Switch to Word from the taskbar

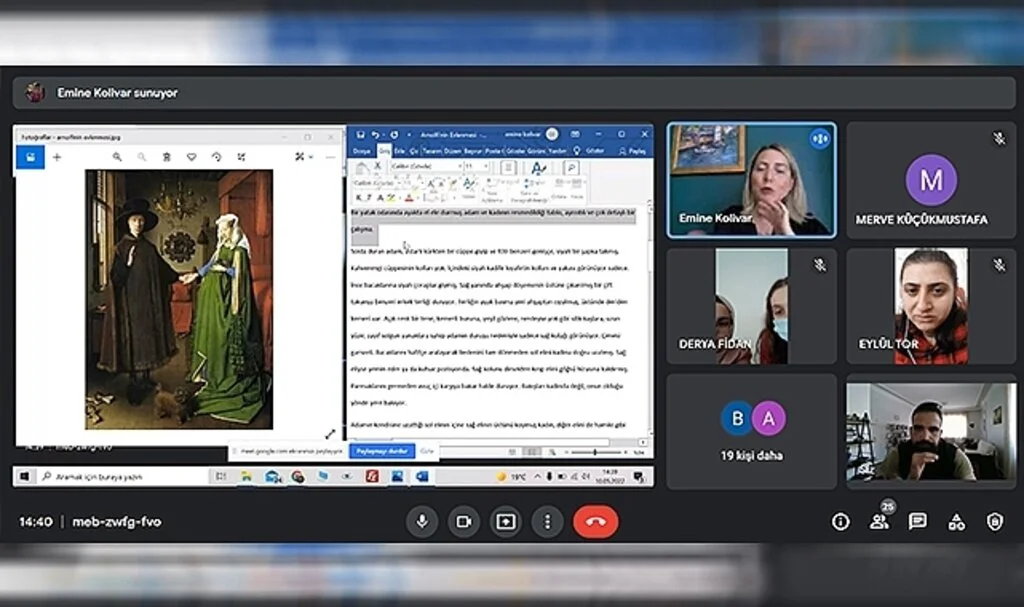pyautogui.click(x=422, y=476)
